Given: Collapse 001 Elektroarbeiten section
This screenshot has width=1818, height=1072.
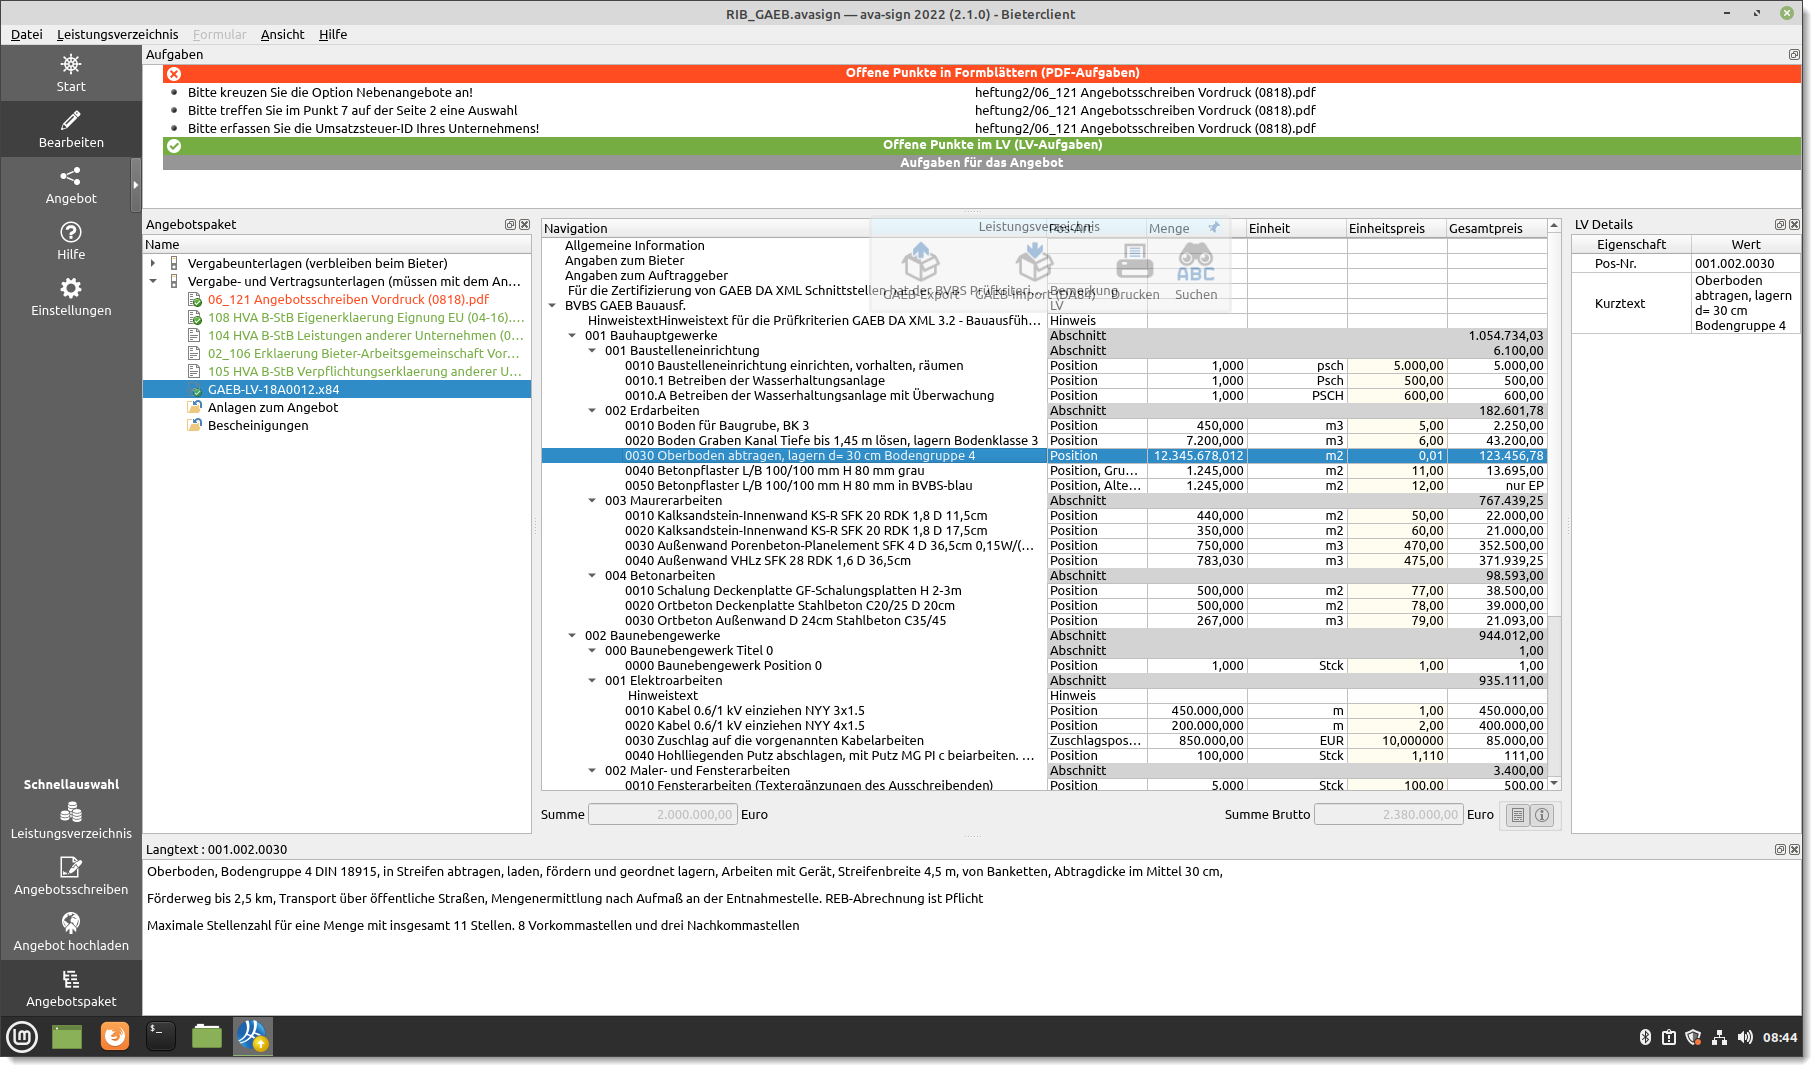Looking at the screenshot, I should pyautogui.click(x=592, y=681).
